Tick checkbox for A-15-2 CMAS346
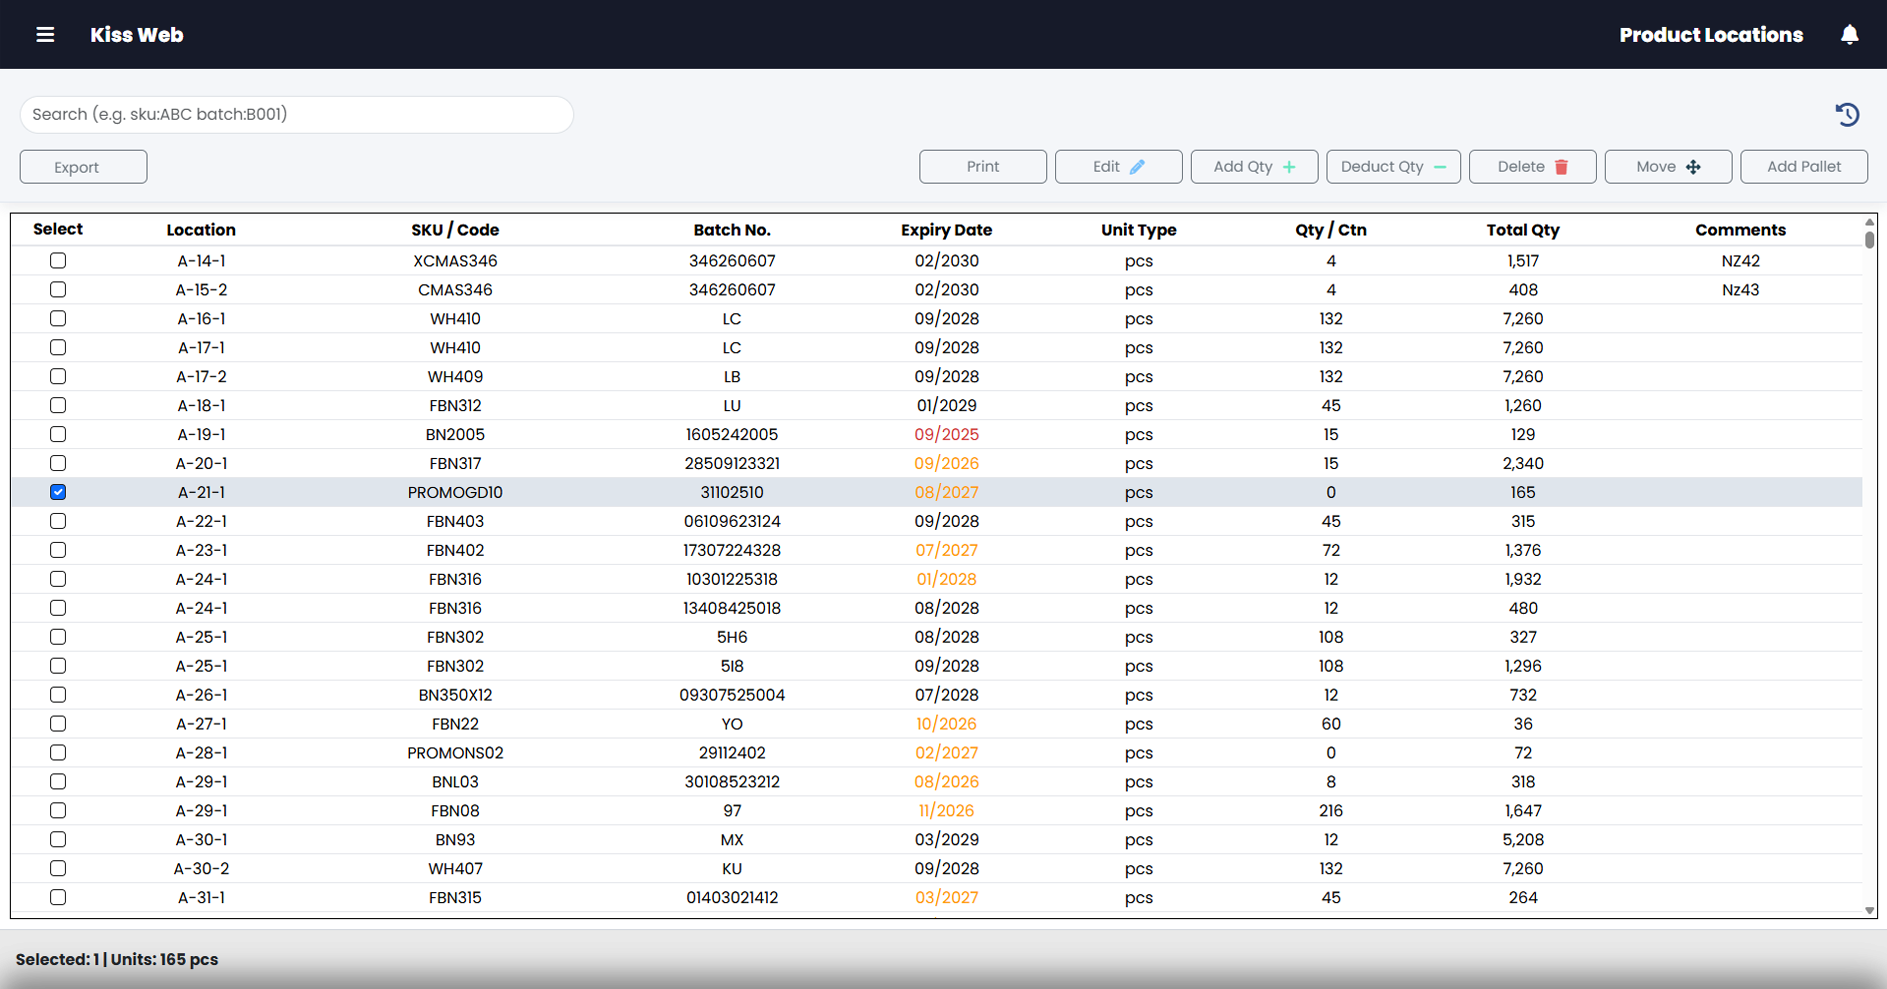 [x=58, y=290]
